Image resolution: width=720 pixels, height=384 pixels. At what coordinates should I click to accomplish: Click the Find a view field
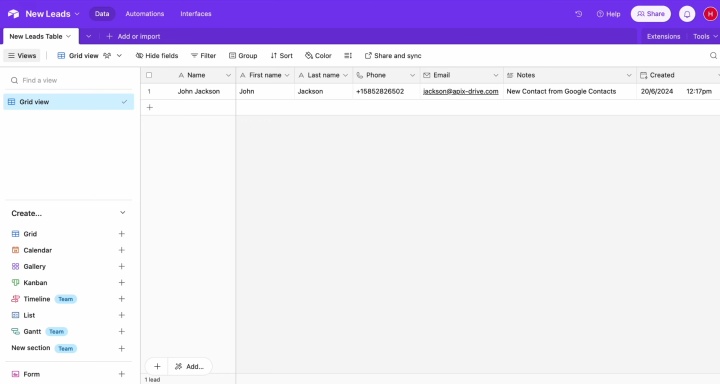pyautogui.click(x=69, y=80)
